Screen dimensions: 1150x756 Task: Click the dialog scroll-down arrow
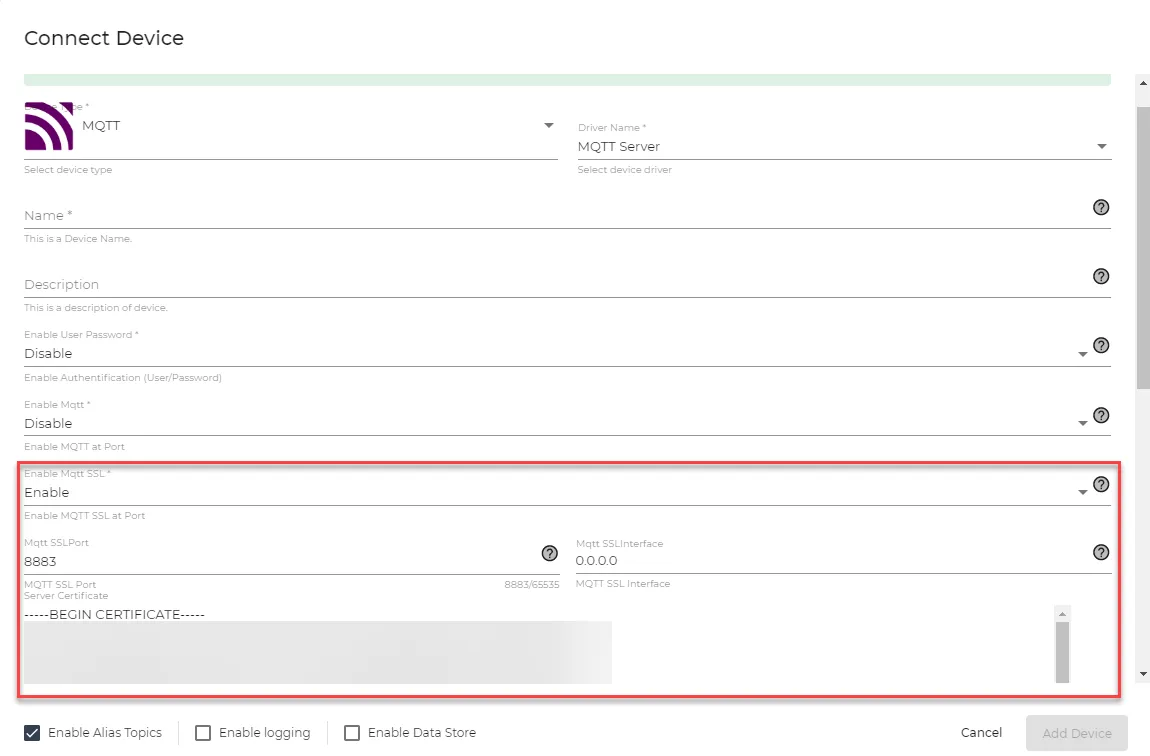tap(1143, 674)
